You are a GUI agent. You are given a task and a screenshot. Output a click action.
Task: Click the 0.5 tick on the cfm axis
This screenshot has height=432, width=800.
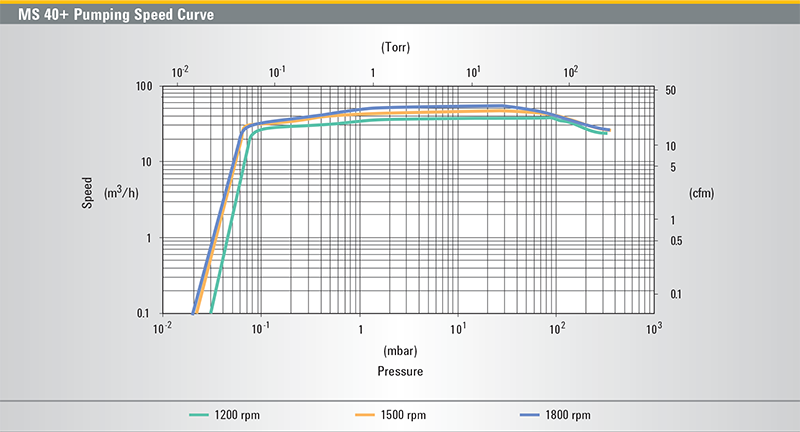(x=676, y=241)
